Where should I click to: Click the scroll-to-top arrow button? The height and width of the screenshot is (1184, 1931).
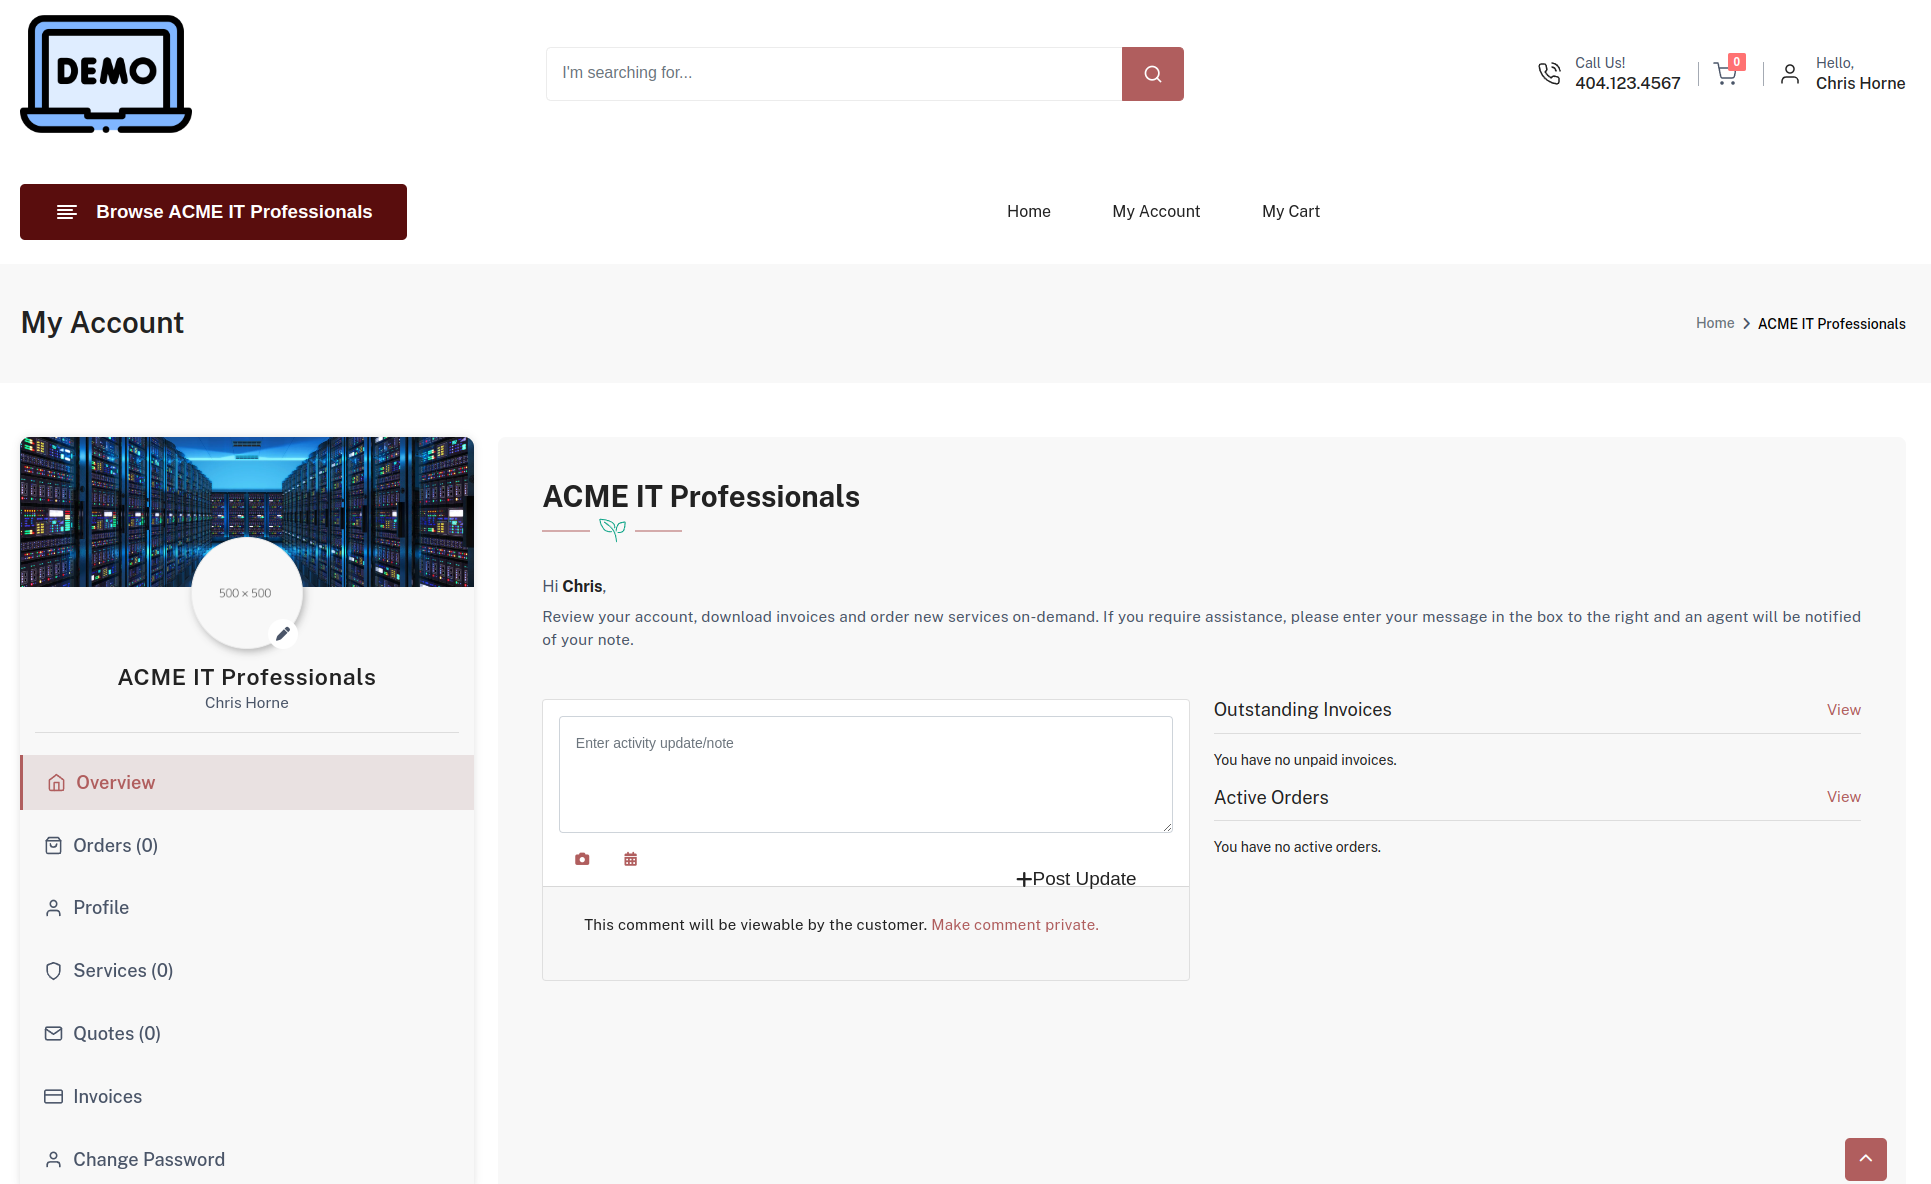click(1866, 1159)
